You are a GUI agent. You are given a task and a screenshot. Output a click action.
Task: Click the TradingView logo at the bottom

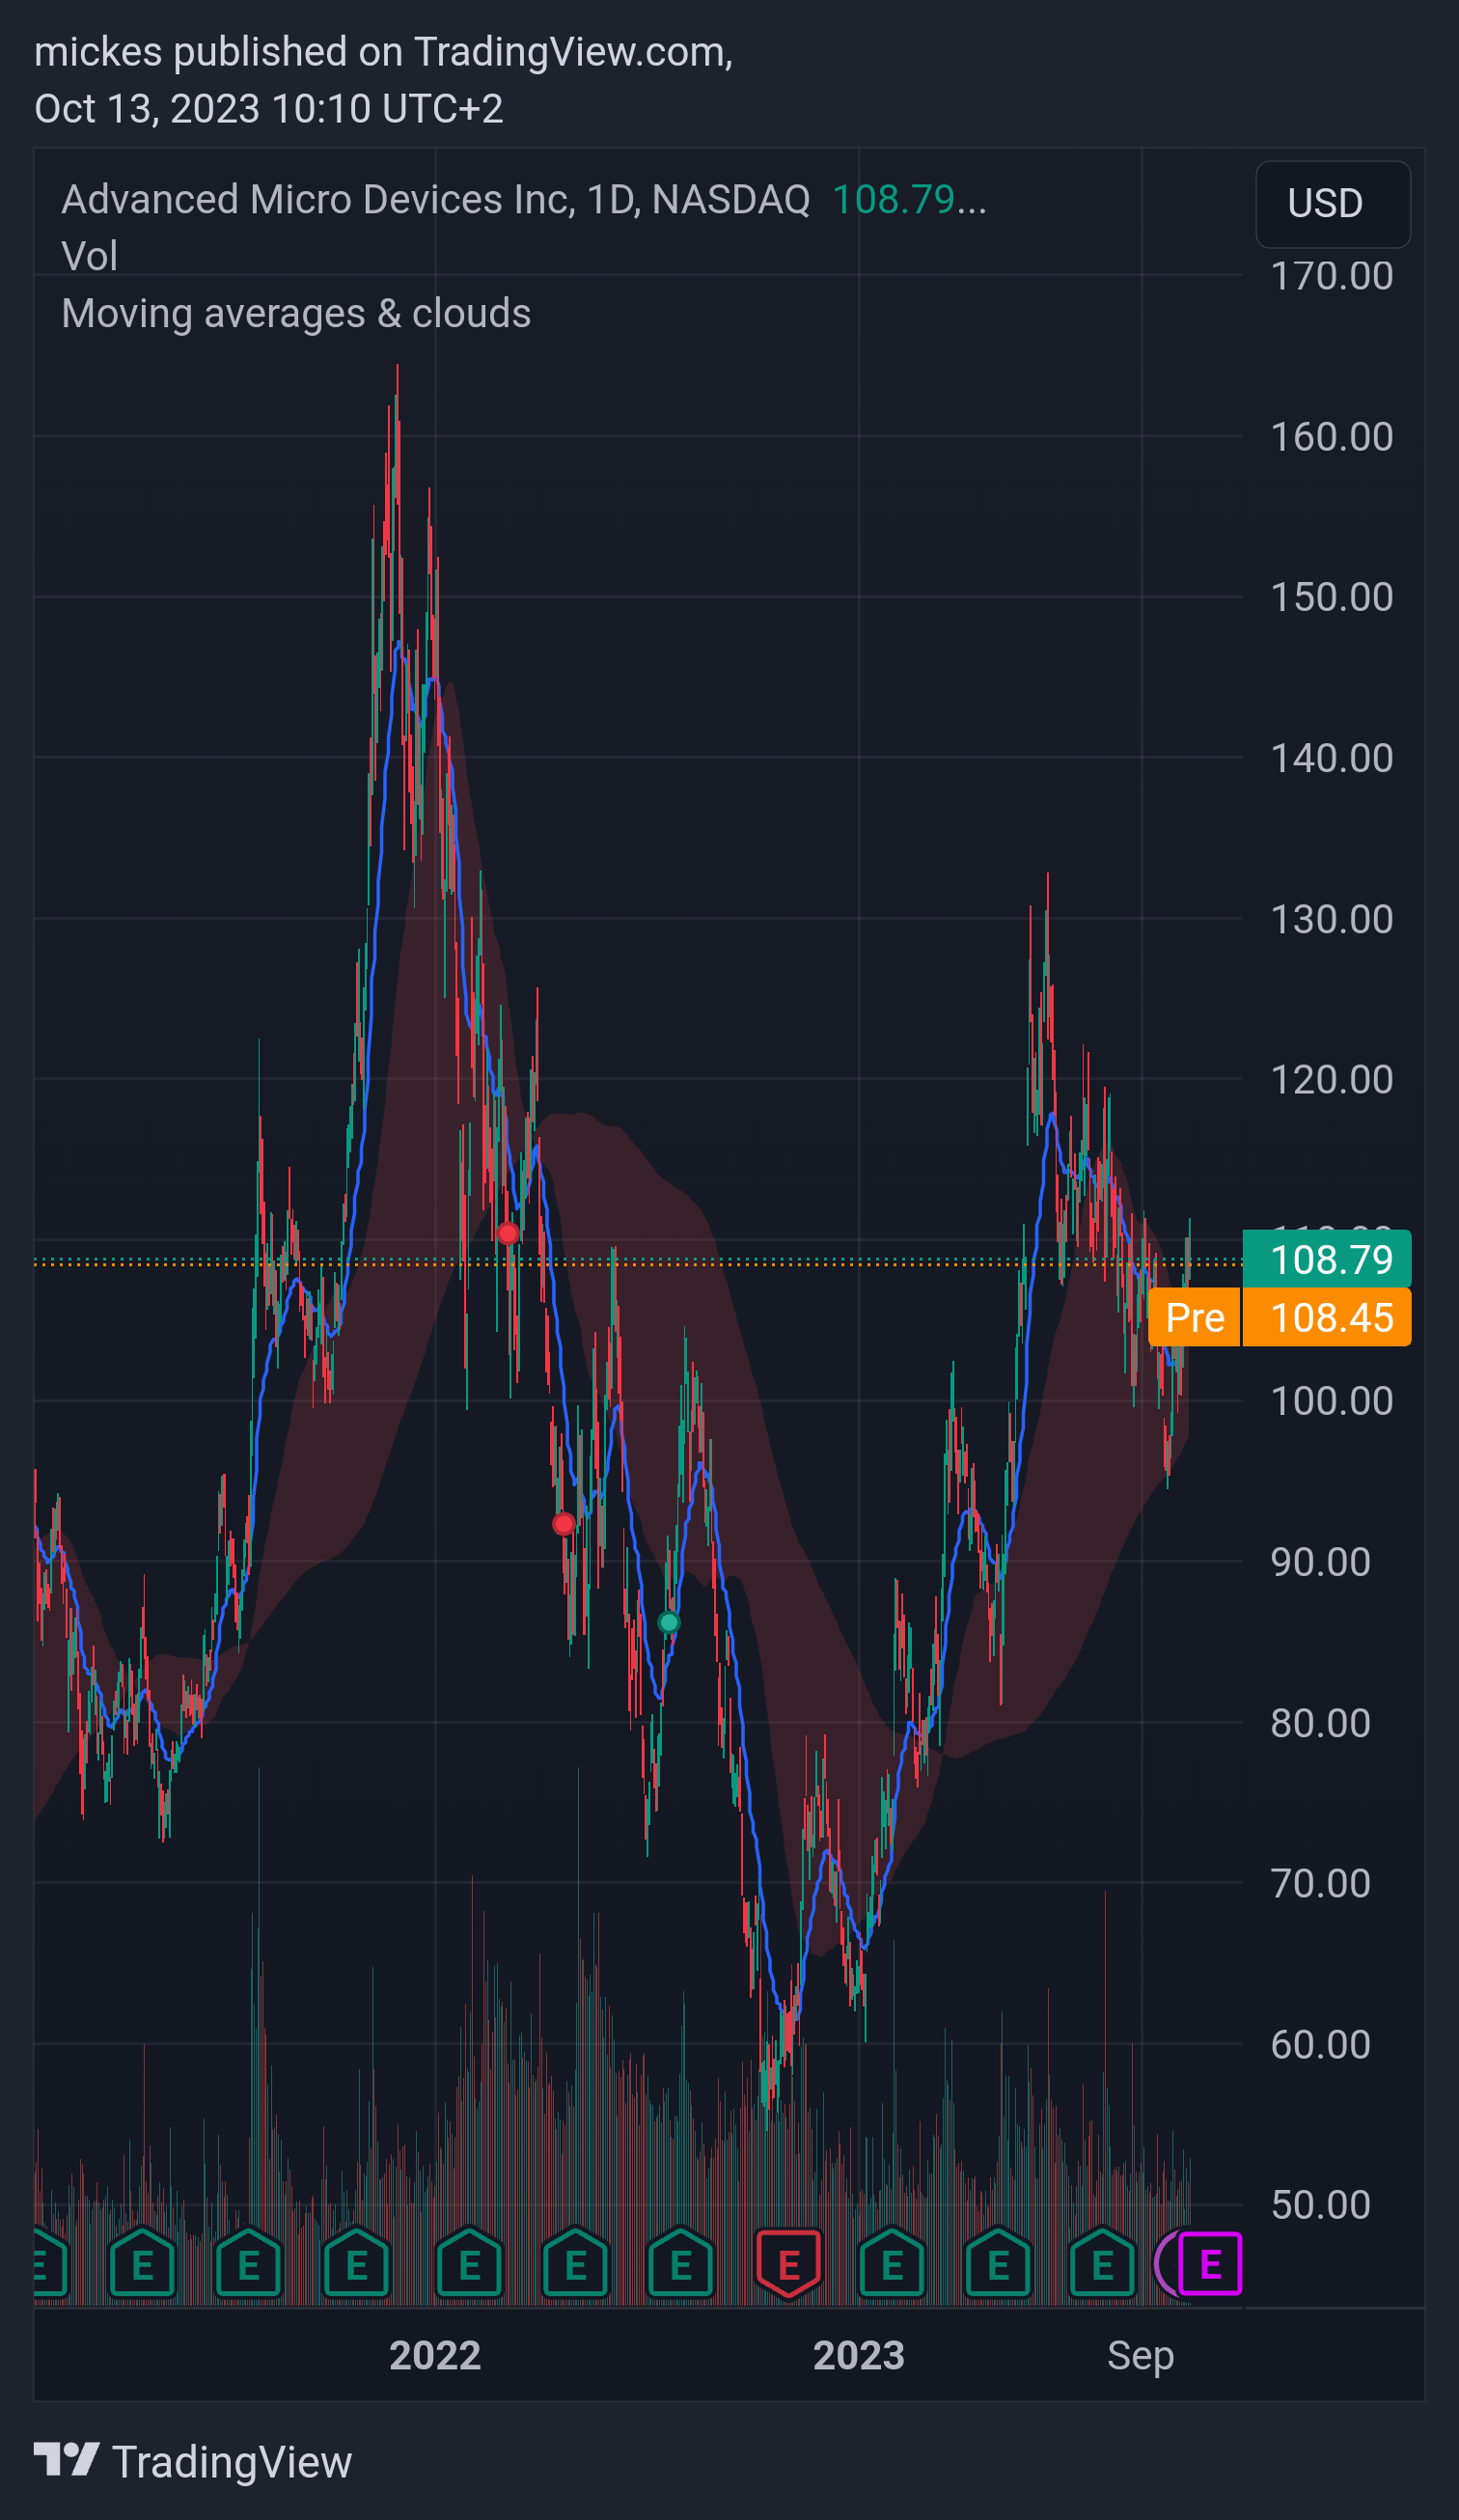193,2462
